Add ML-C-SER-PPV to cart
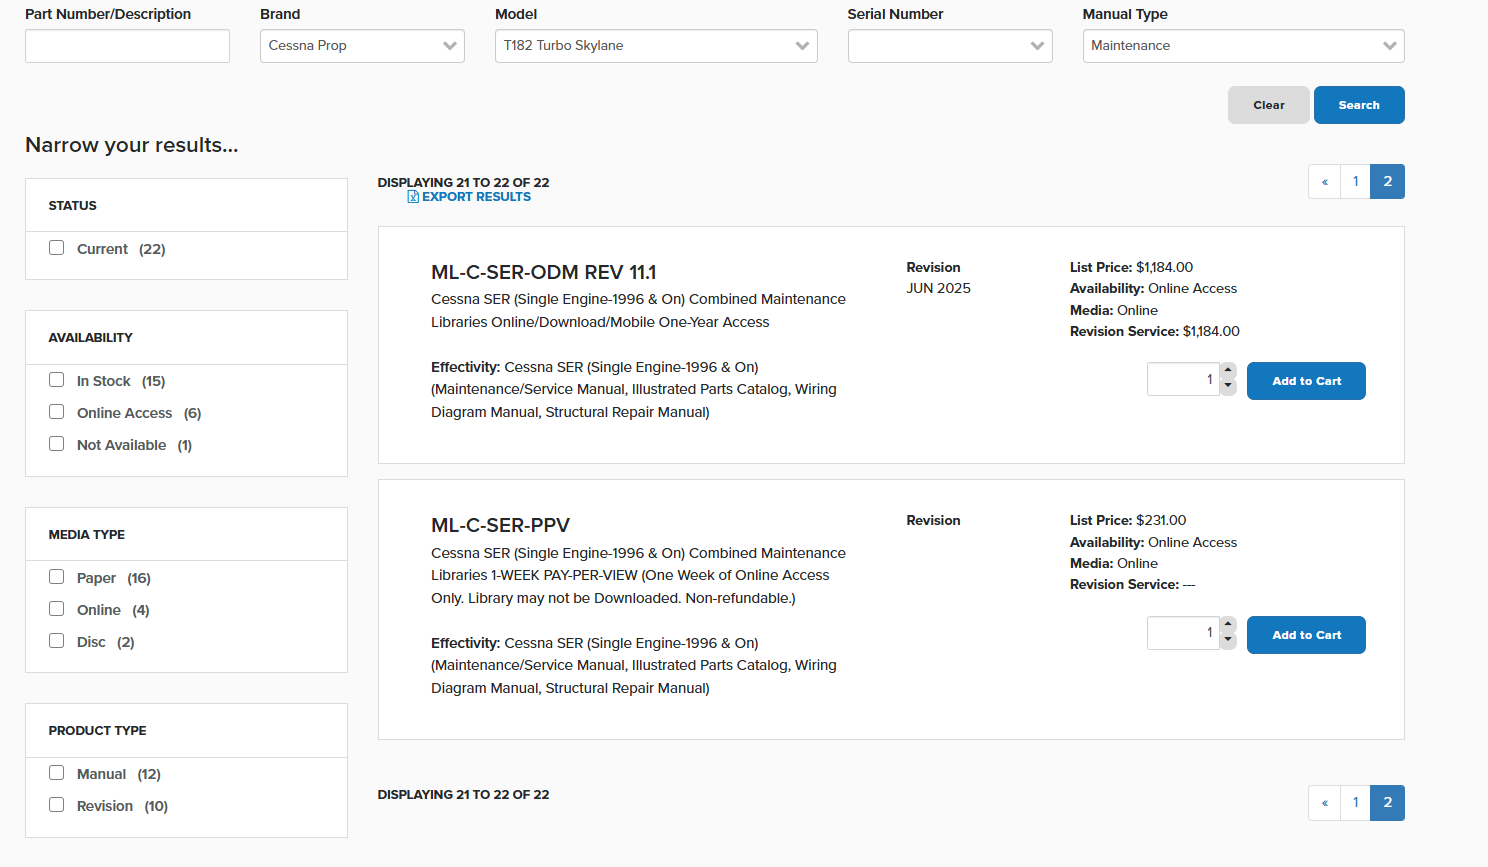The width and height of the screenshot is (1488, 867). [x=1306, y=635]
